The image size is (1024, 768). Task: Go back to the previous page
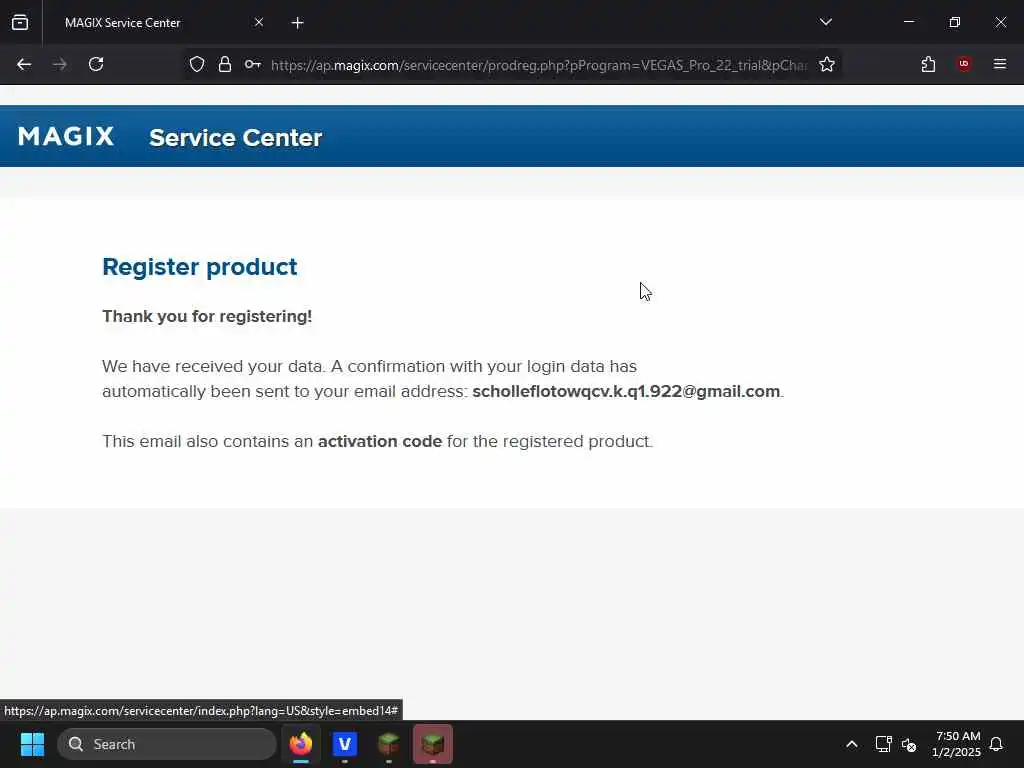pyautogui.click(x=24, y=64)
